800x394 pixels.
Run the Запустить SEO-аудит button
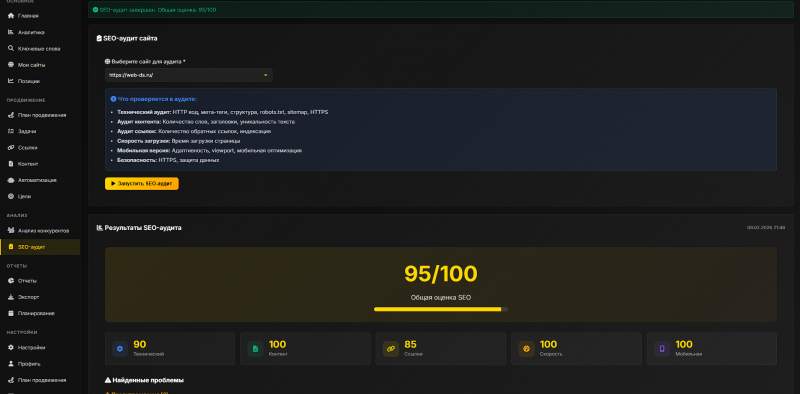(x=142, y=183)
